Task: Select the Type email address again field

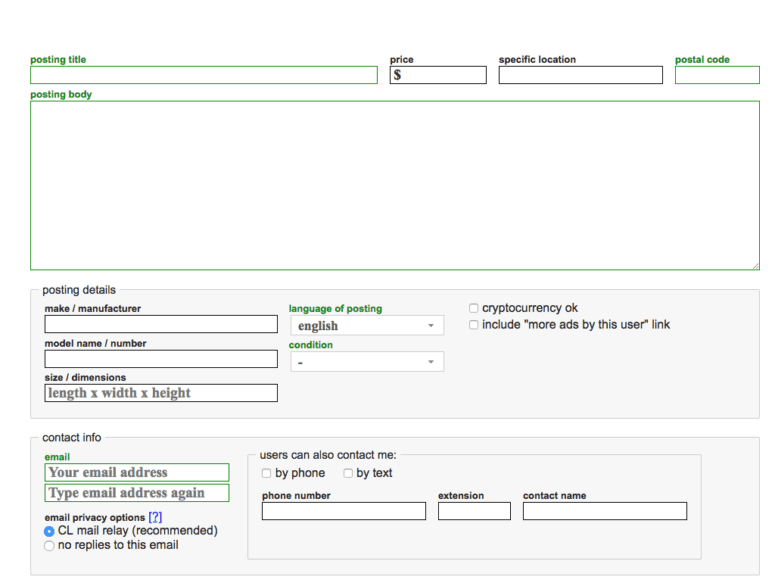Action: (137, 493)
